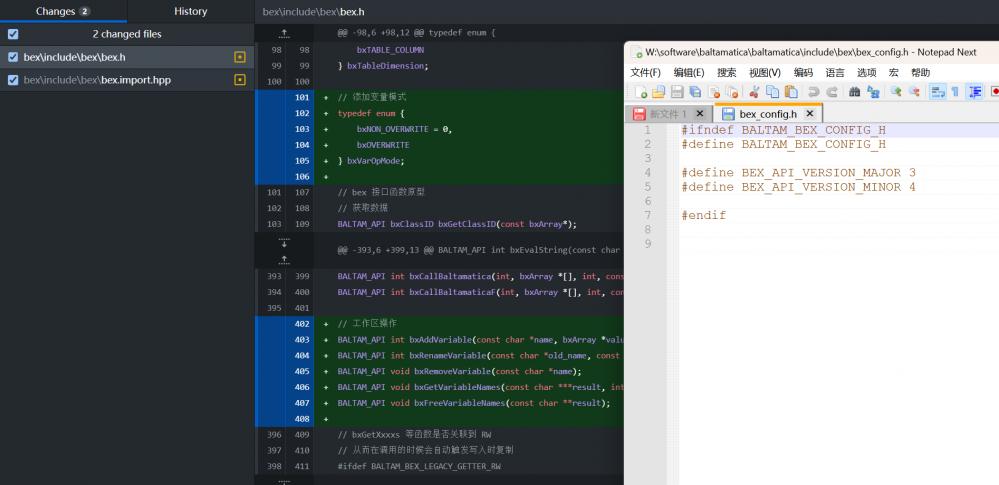Viewport: 999px width, 485px height.
Task: Open the 文件(F) menu
Action: (645, 72)
